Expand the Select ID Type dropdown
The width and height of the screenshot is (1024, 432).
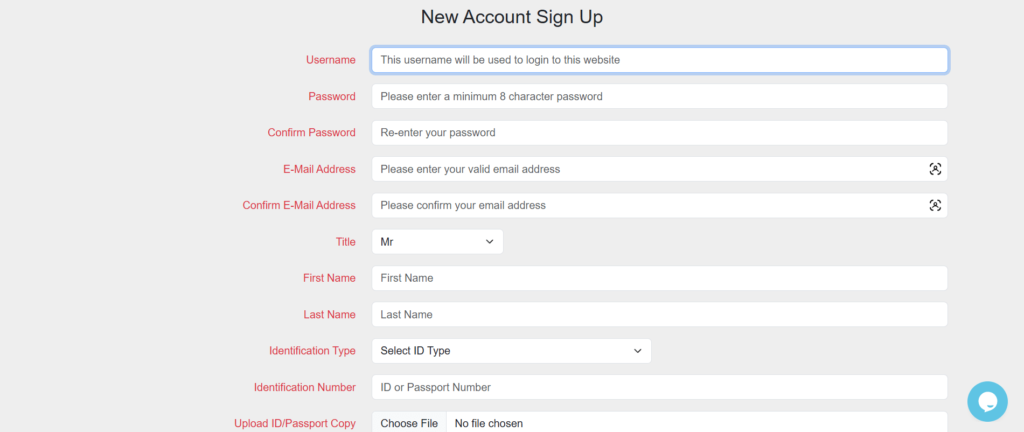click(x=511, y=350)
